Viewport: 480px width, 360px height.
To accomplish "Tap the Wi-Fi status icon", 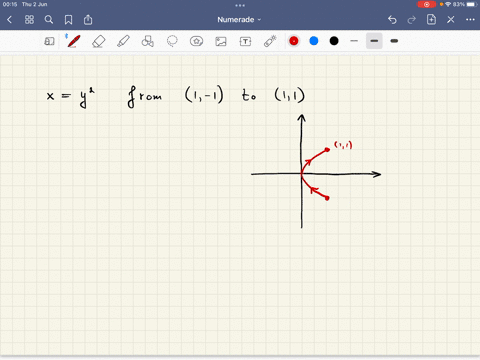I will coord(448,4).
